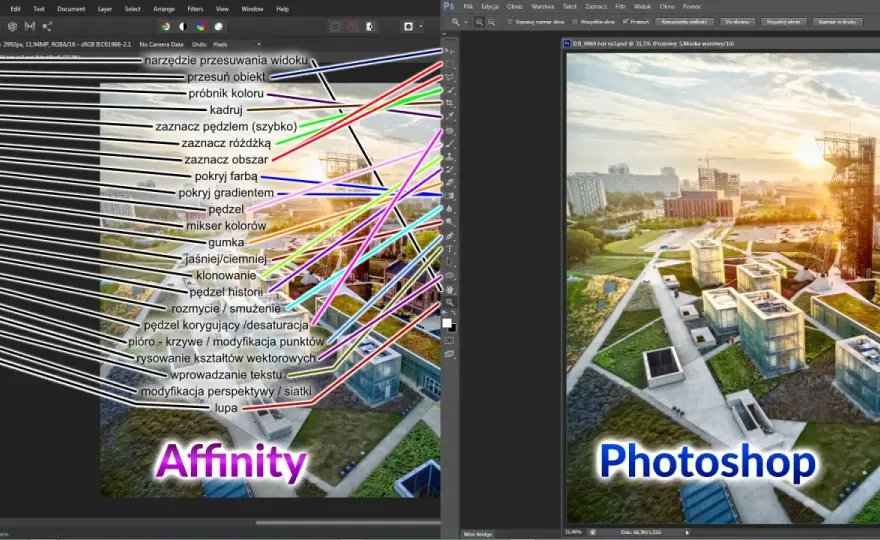Select the Crop tool in Photoshop

pos(450,103)
